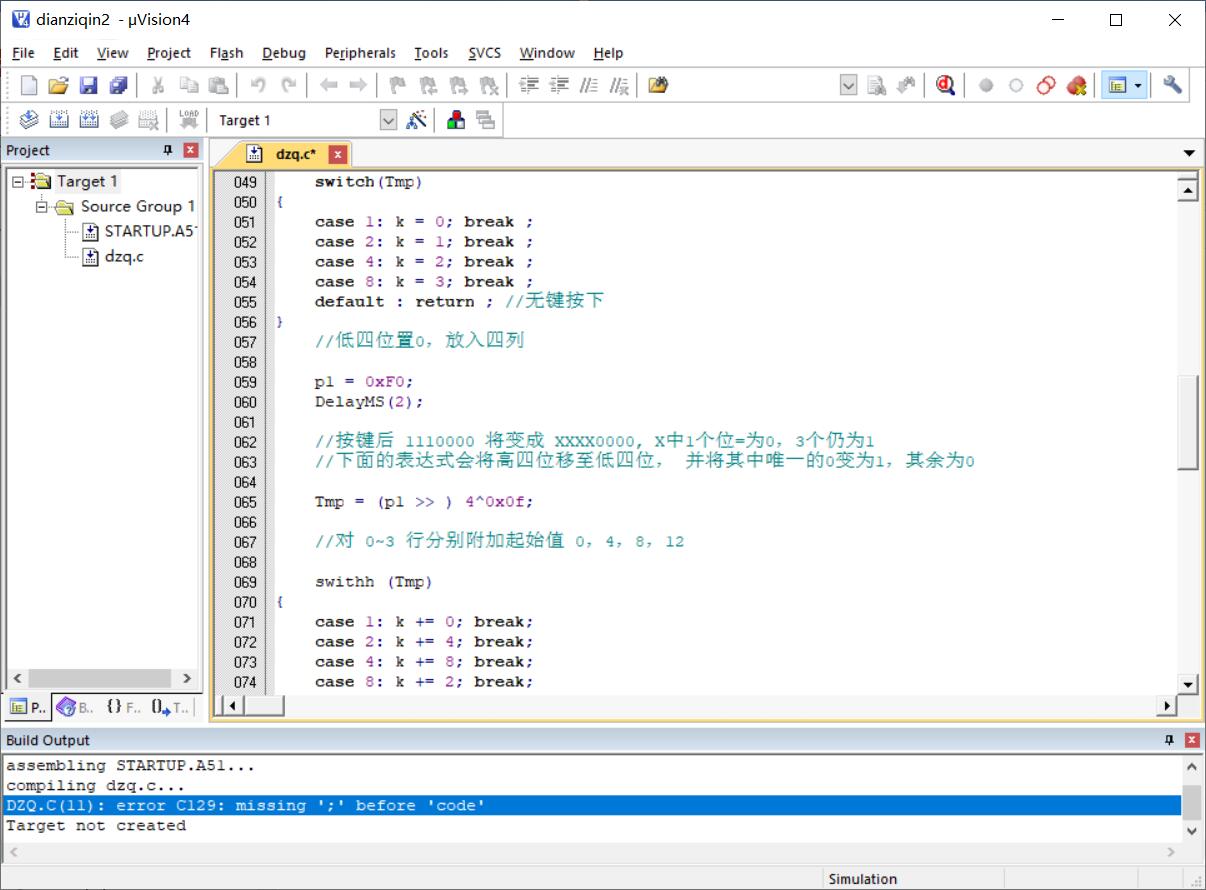This screenshot has width=1206, height=890.
Task: Close the Project panel
Action: click(x=191, y=150)
